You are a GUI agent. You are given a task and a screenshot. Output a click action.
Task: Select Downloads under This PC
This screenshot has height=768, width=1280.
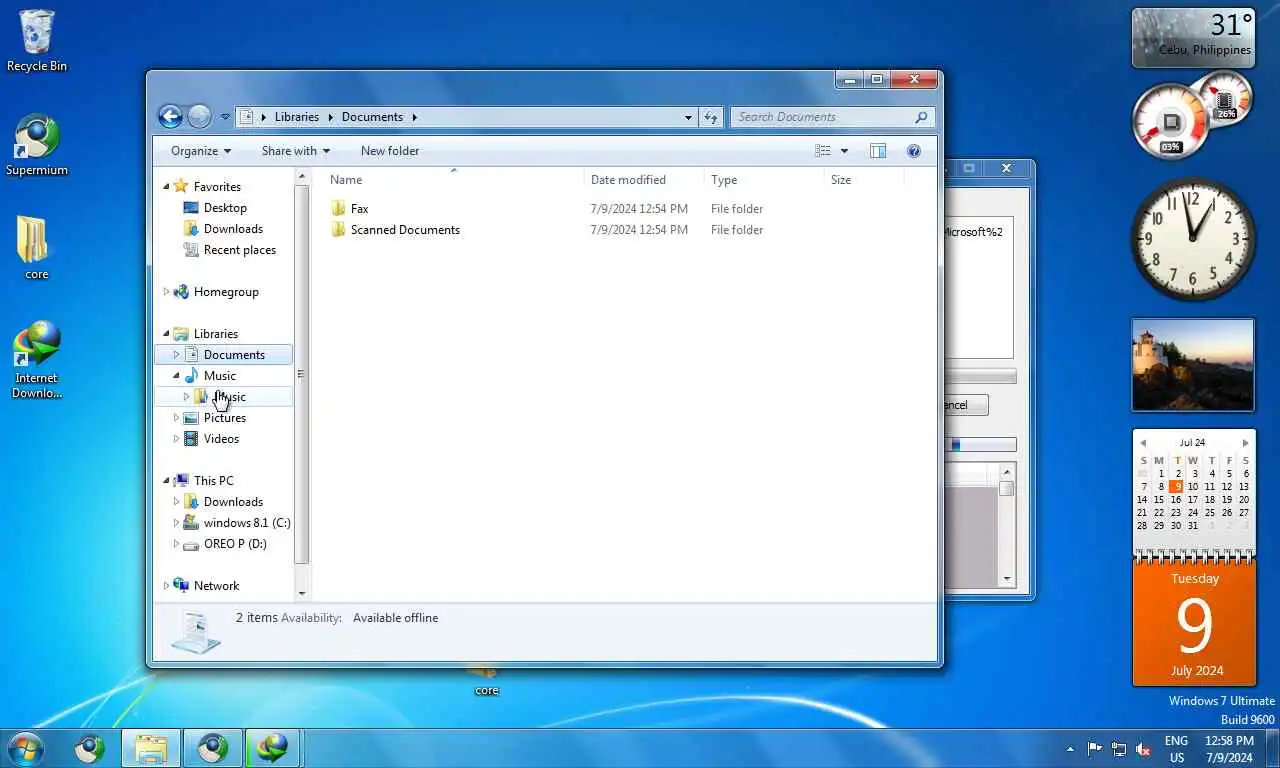[x=233, y=502]
